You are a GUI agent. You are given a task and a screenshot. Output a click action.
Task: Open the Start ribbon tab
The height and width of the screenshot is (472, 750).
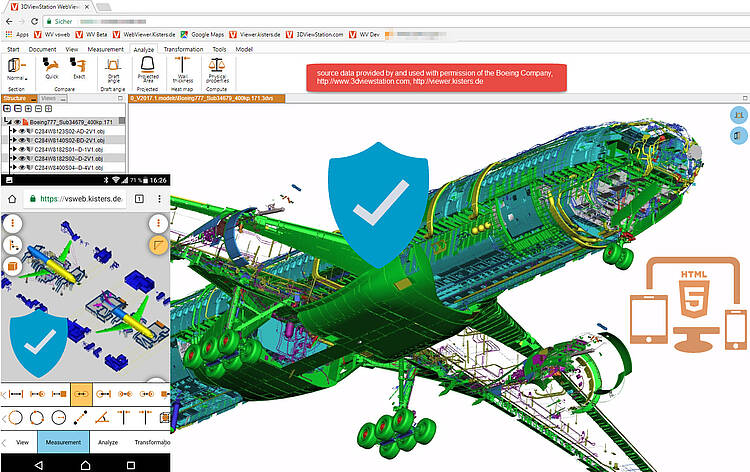coord(13,49)
